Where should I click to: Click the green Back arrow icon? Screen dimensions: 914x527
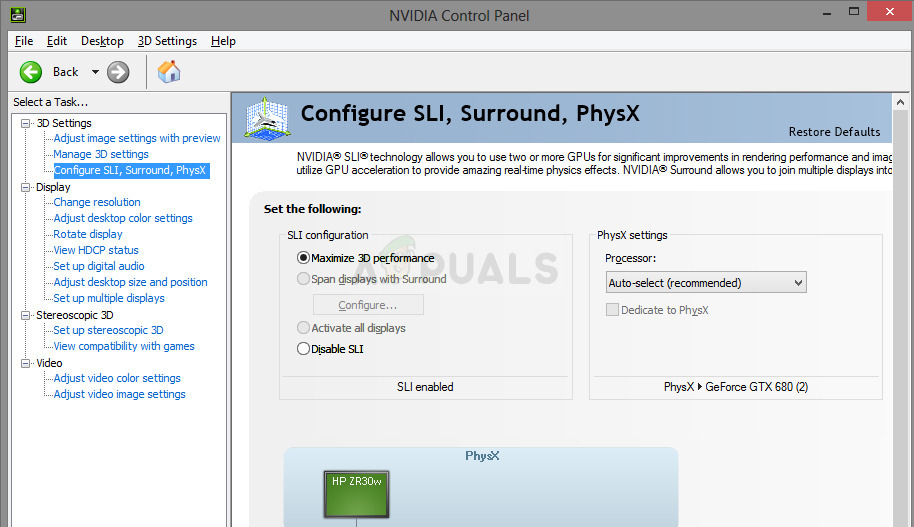pyautogui.click(x=31, y=72)
